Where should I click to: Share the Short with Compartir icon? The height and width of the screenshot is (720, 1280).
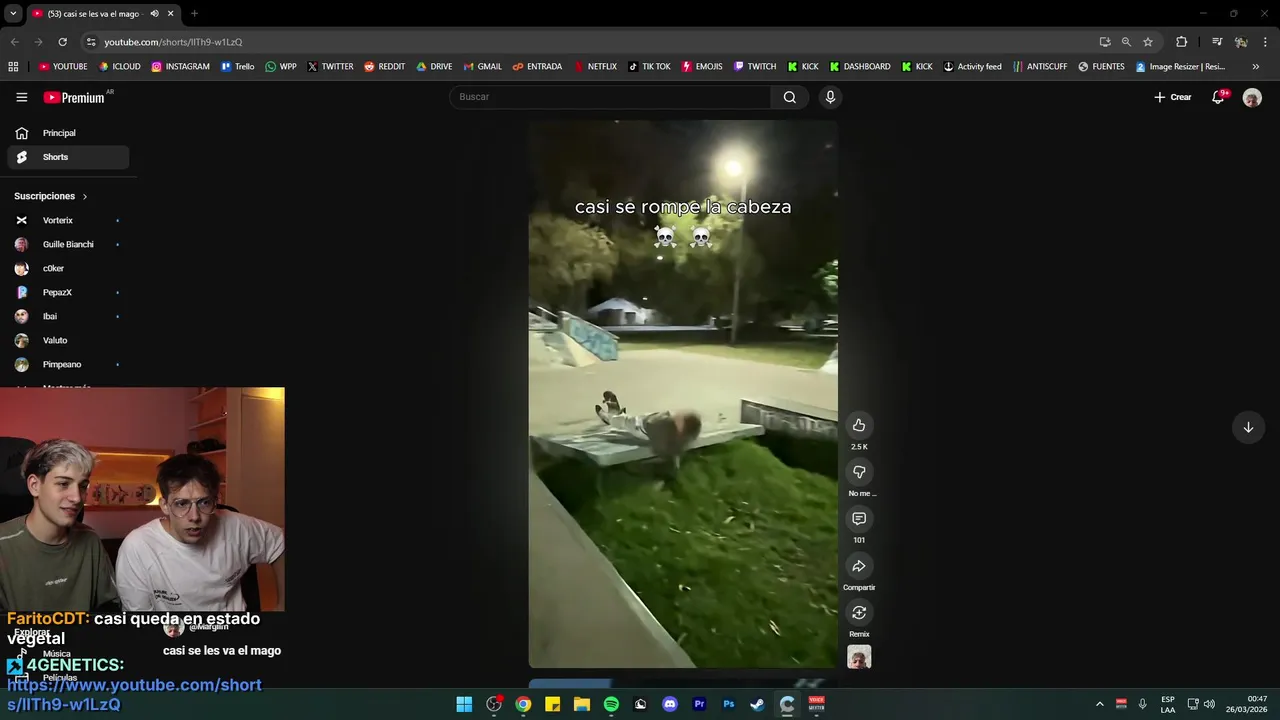[859, 566]
